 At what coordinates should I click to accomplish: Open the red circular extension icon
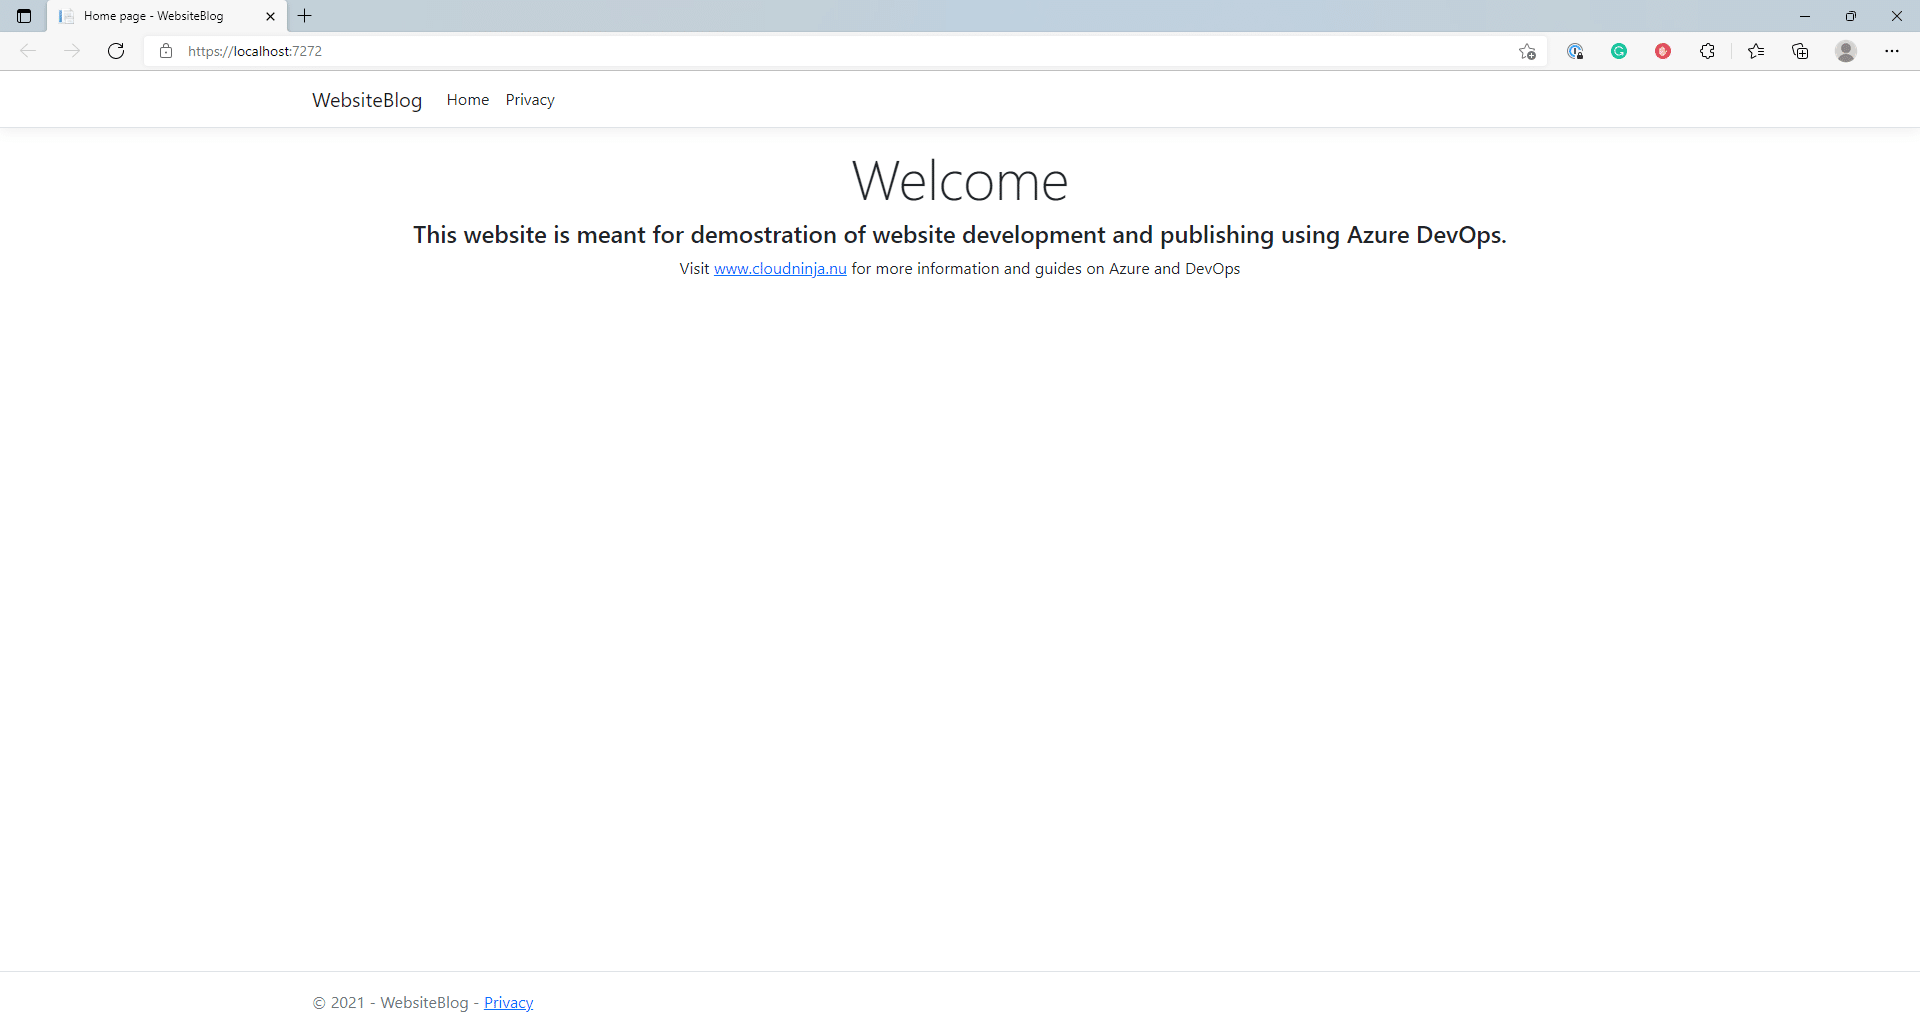tap(1663, 51)
